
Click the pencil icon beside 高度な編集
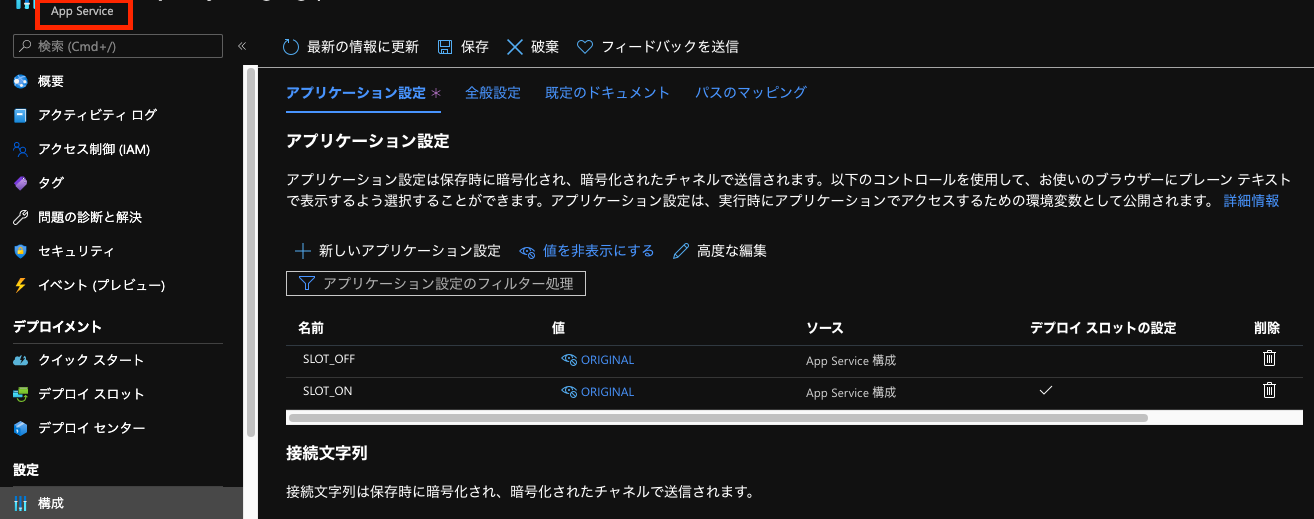tap(681, 251)
